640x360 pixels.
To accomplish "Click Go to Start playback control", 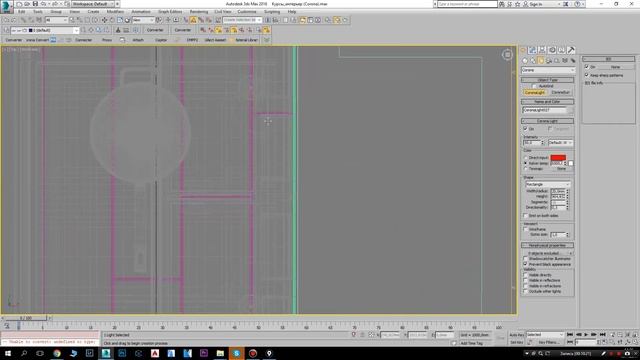I will point(570,335).
